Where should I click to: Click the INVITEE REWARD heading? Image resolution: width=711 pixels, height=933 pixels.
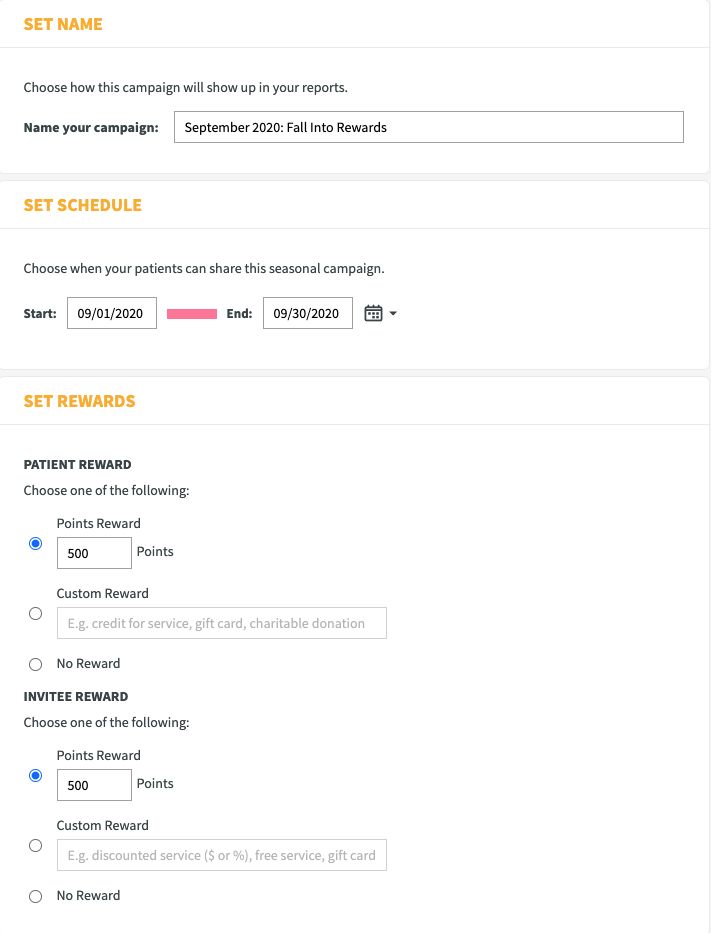point(76,696)
